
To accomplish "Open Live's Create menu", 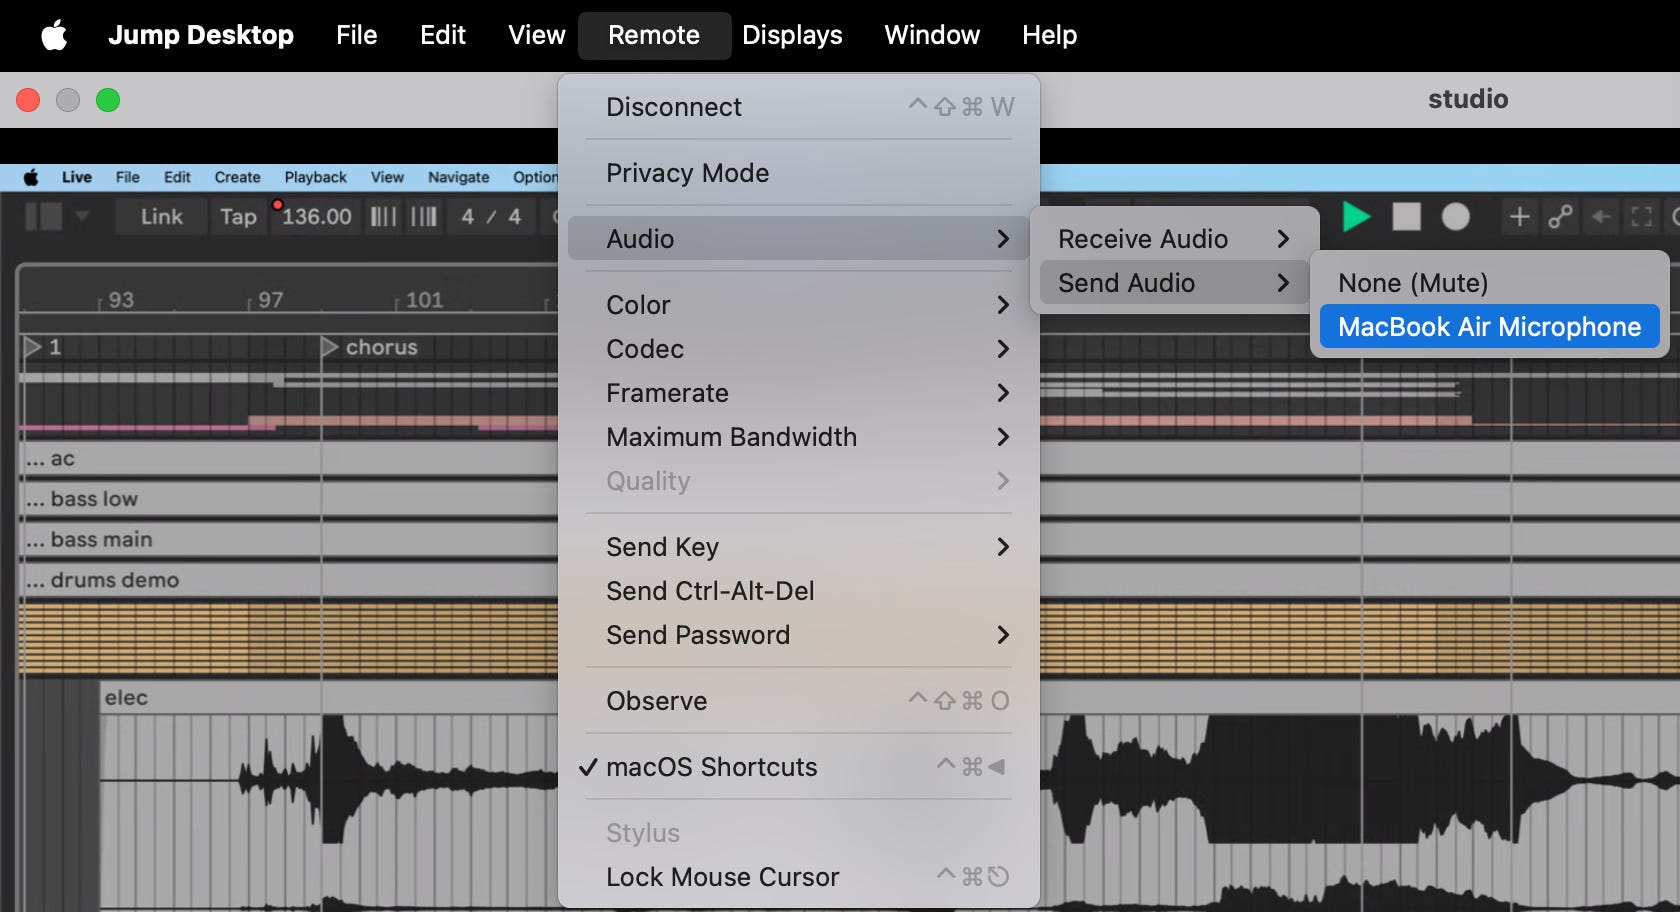I will (x=237, y=177).
